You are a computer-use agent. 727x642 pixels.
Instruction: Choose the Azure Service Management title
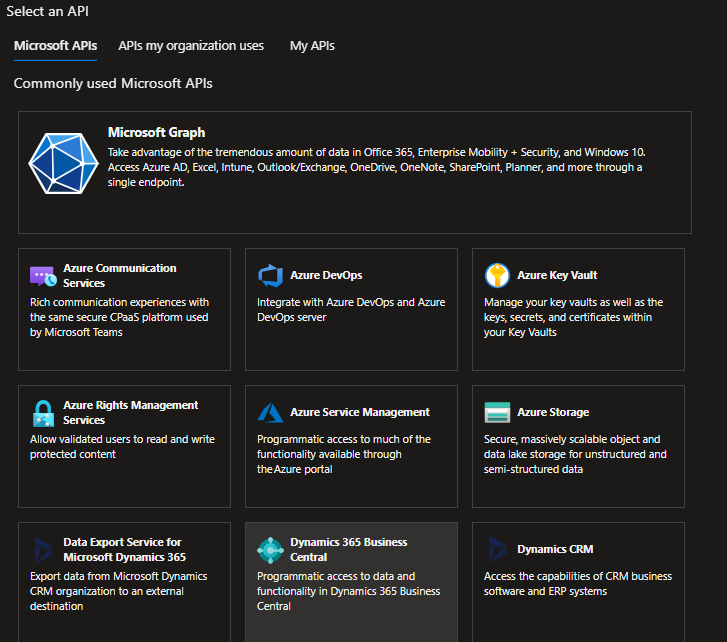tap(360, 413)
